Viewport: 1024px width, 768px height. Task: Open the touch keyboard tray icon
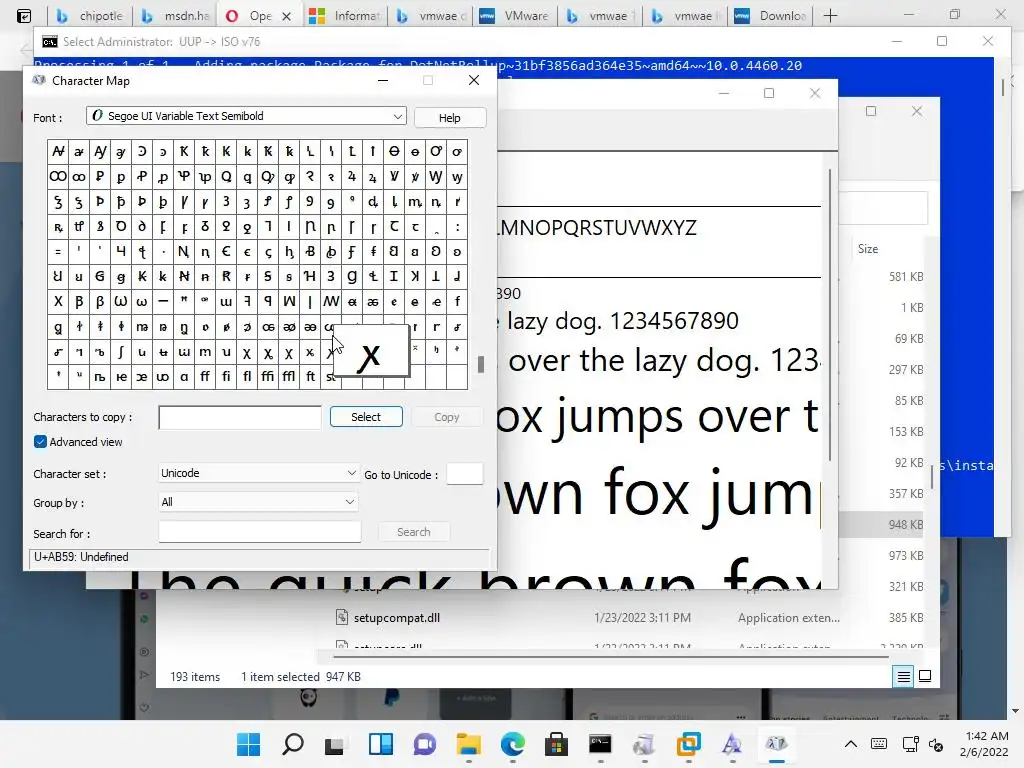(879, 744)
